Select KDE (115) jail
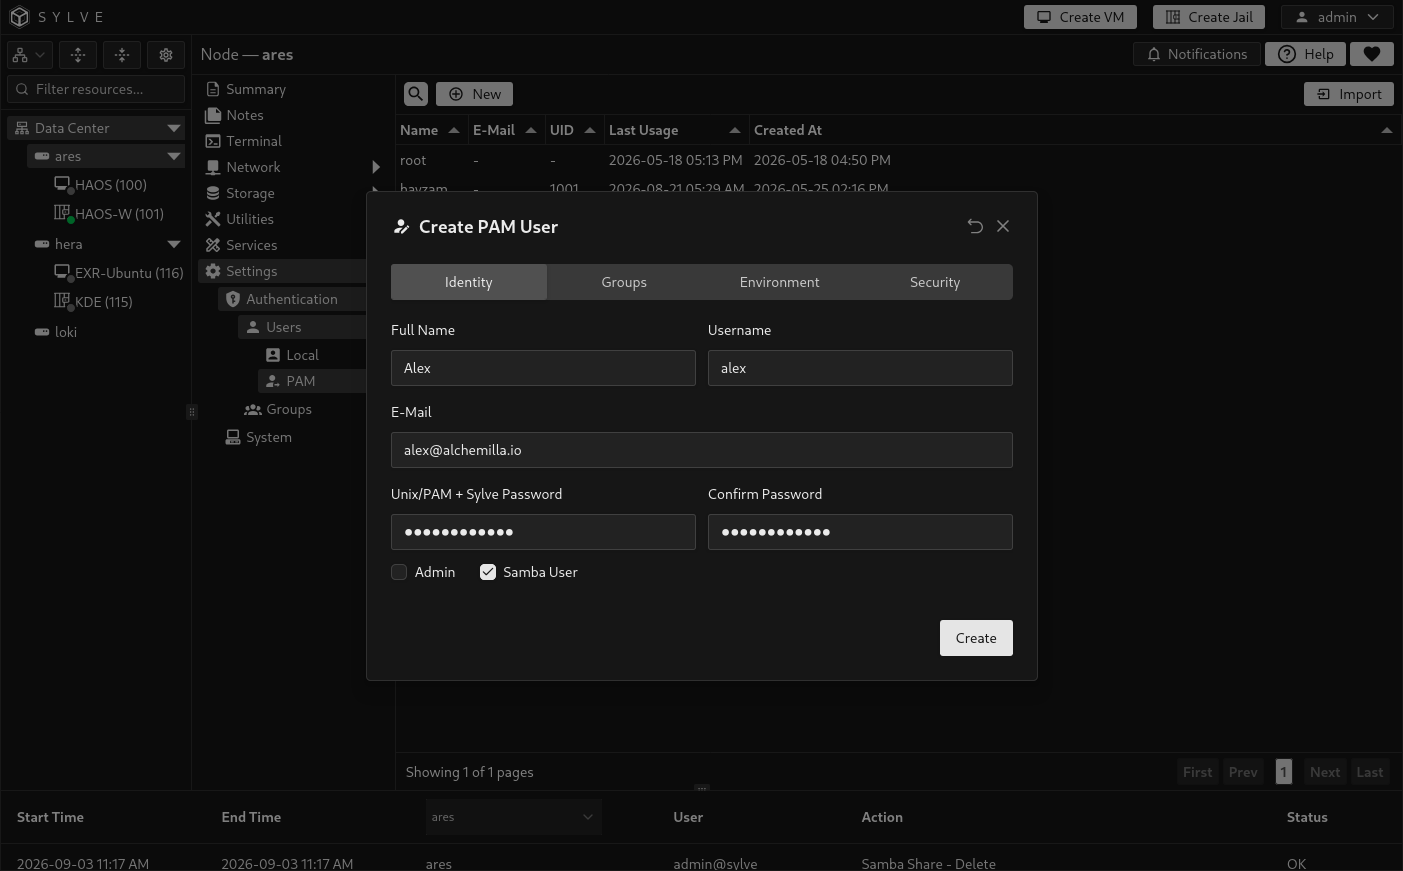1403x871 pixels. 92,302
